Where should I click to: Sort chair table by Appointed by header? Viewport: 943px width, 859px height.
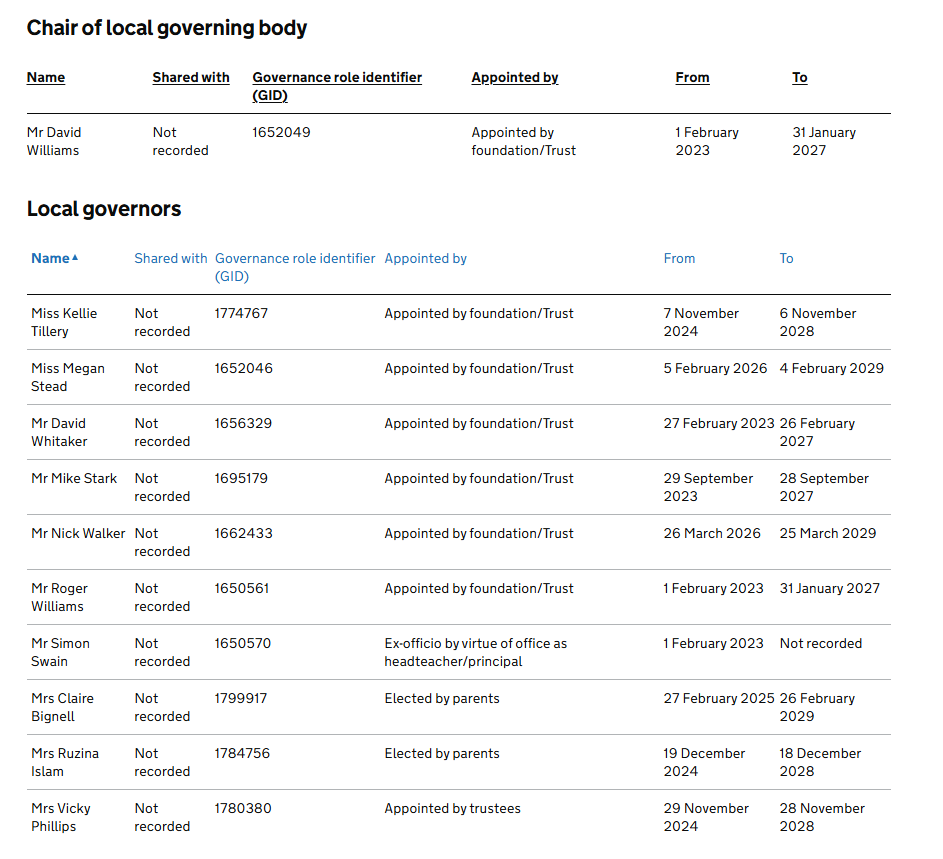tap(515, 78)
